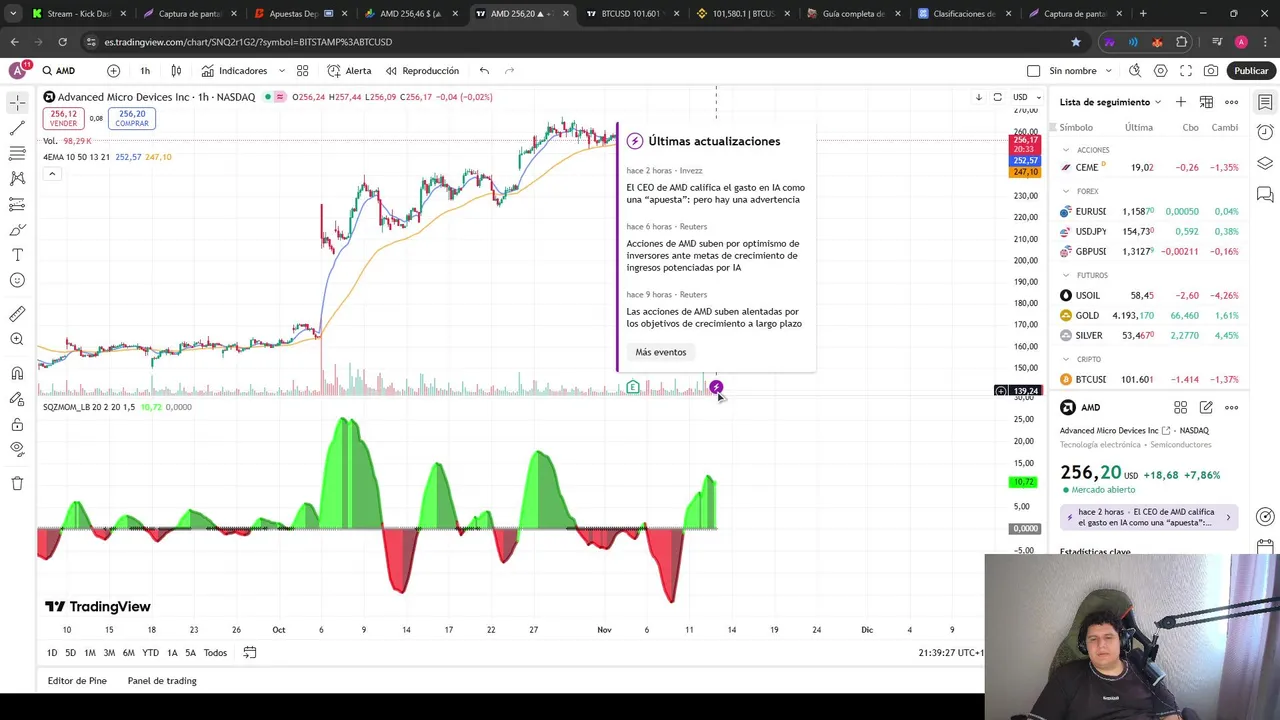The height and width of the screenshot is (720, 1280).
Task: Open the candlestick chart type menu
Action: [176, 71]
